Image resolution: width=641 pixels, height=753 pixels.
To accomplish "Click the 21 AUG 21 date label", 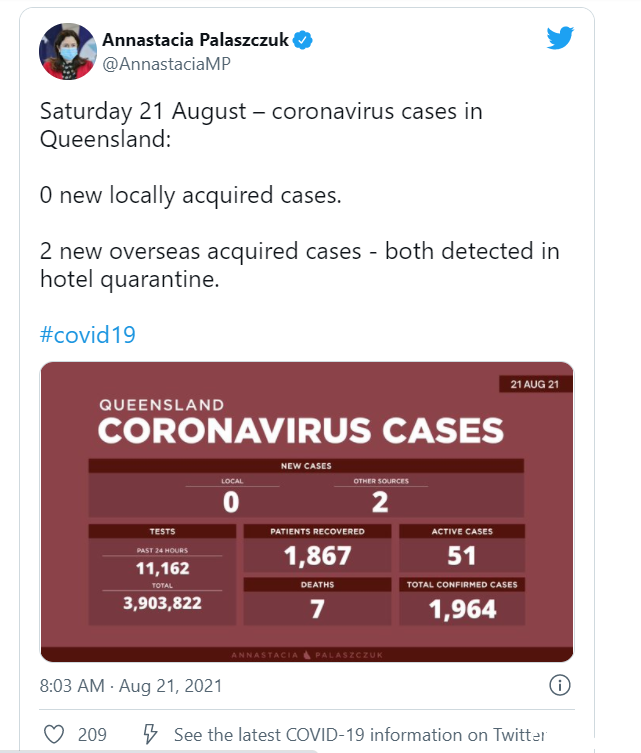I will (535, 384).
